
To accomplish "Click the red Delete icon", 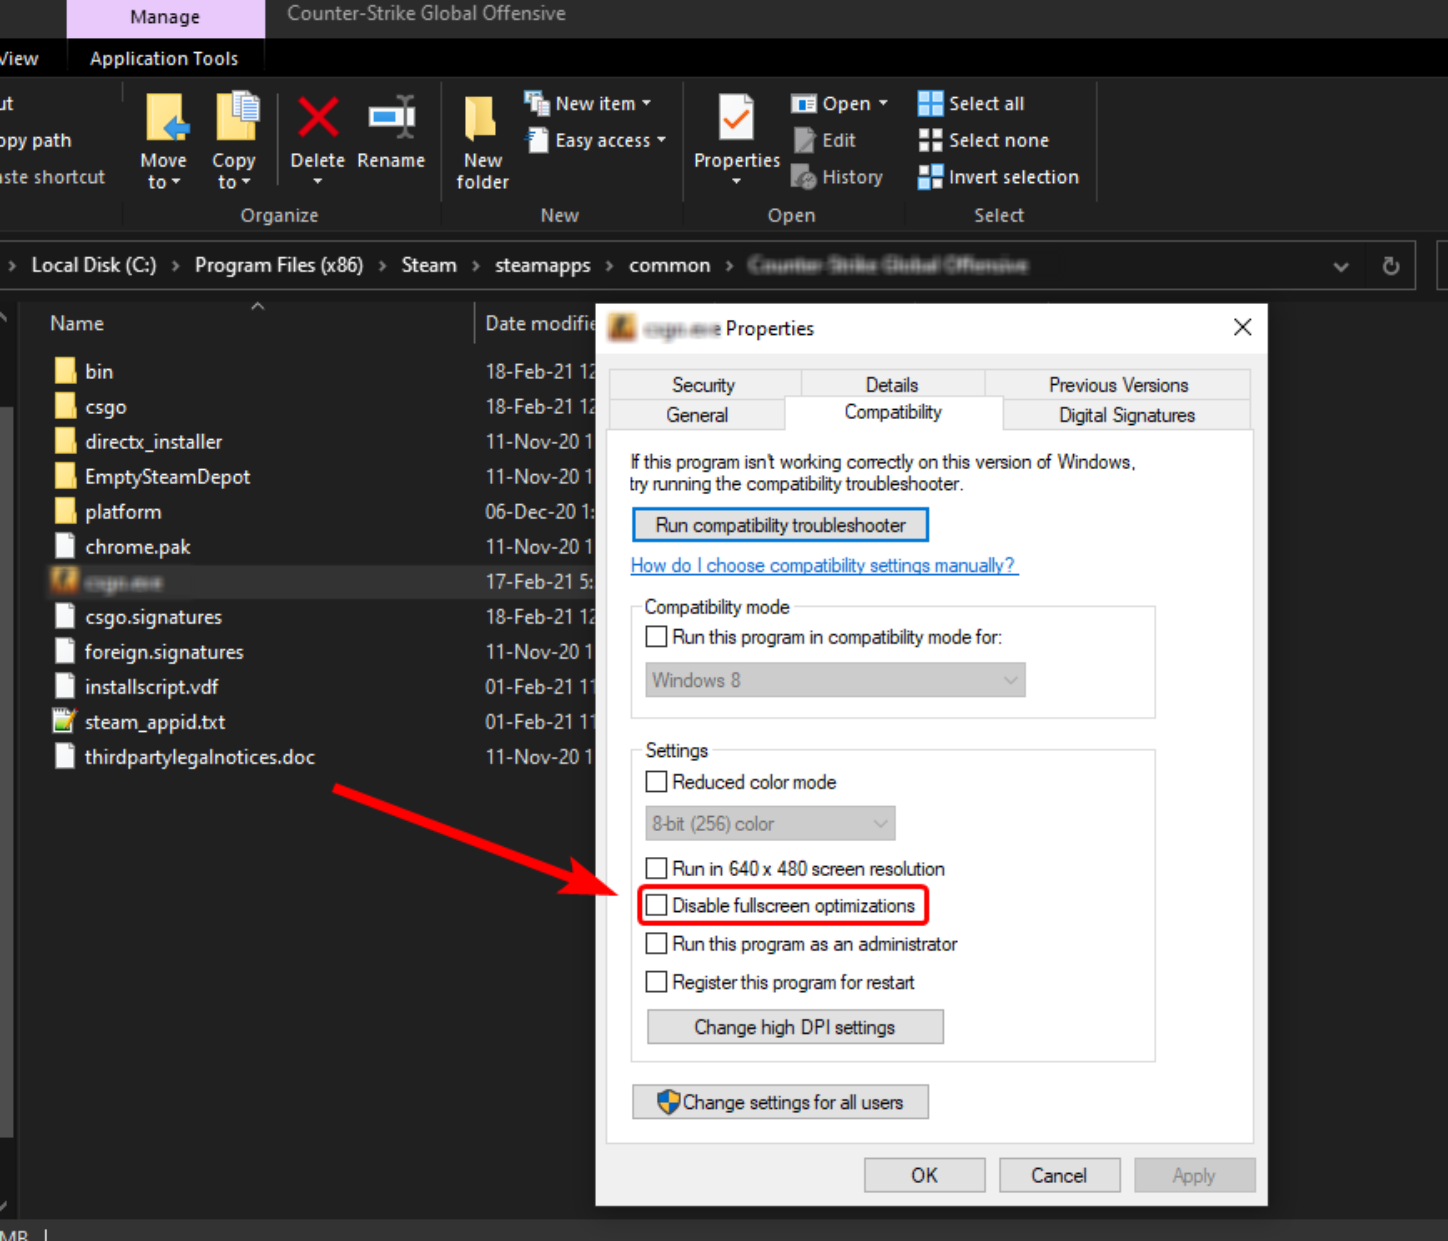I will (318, 119).
